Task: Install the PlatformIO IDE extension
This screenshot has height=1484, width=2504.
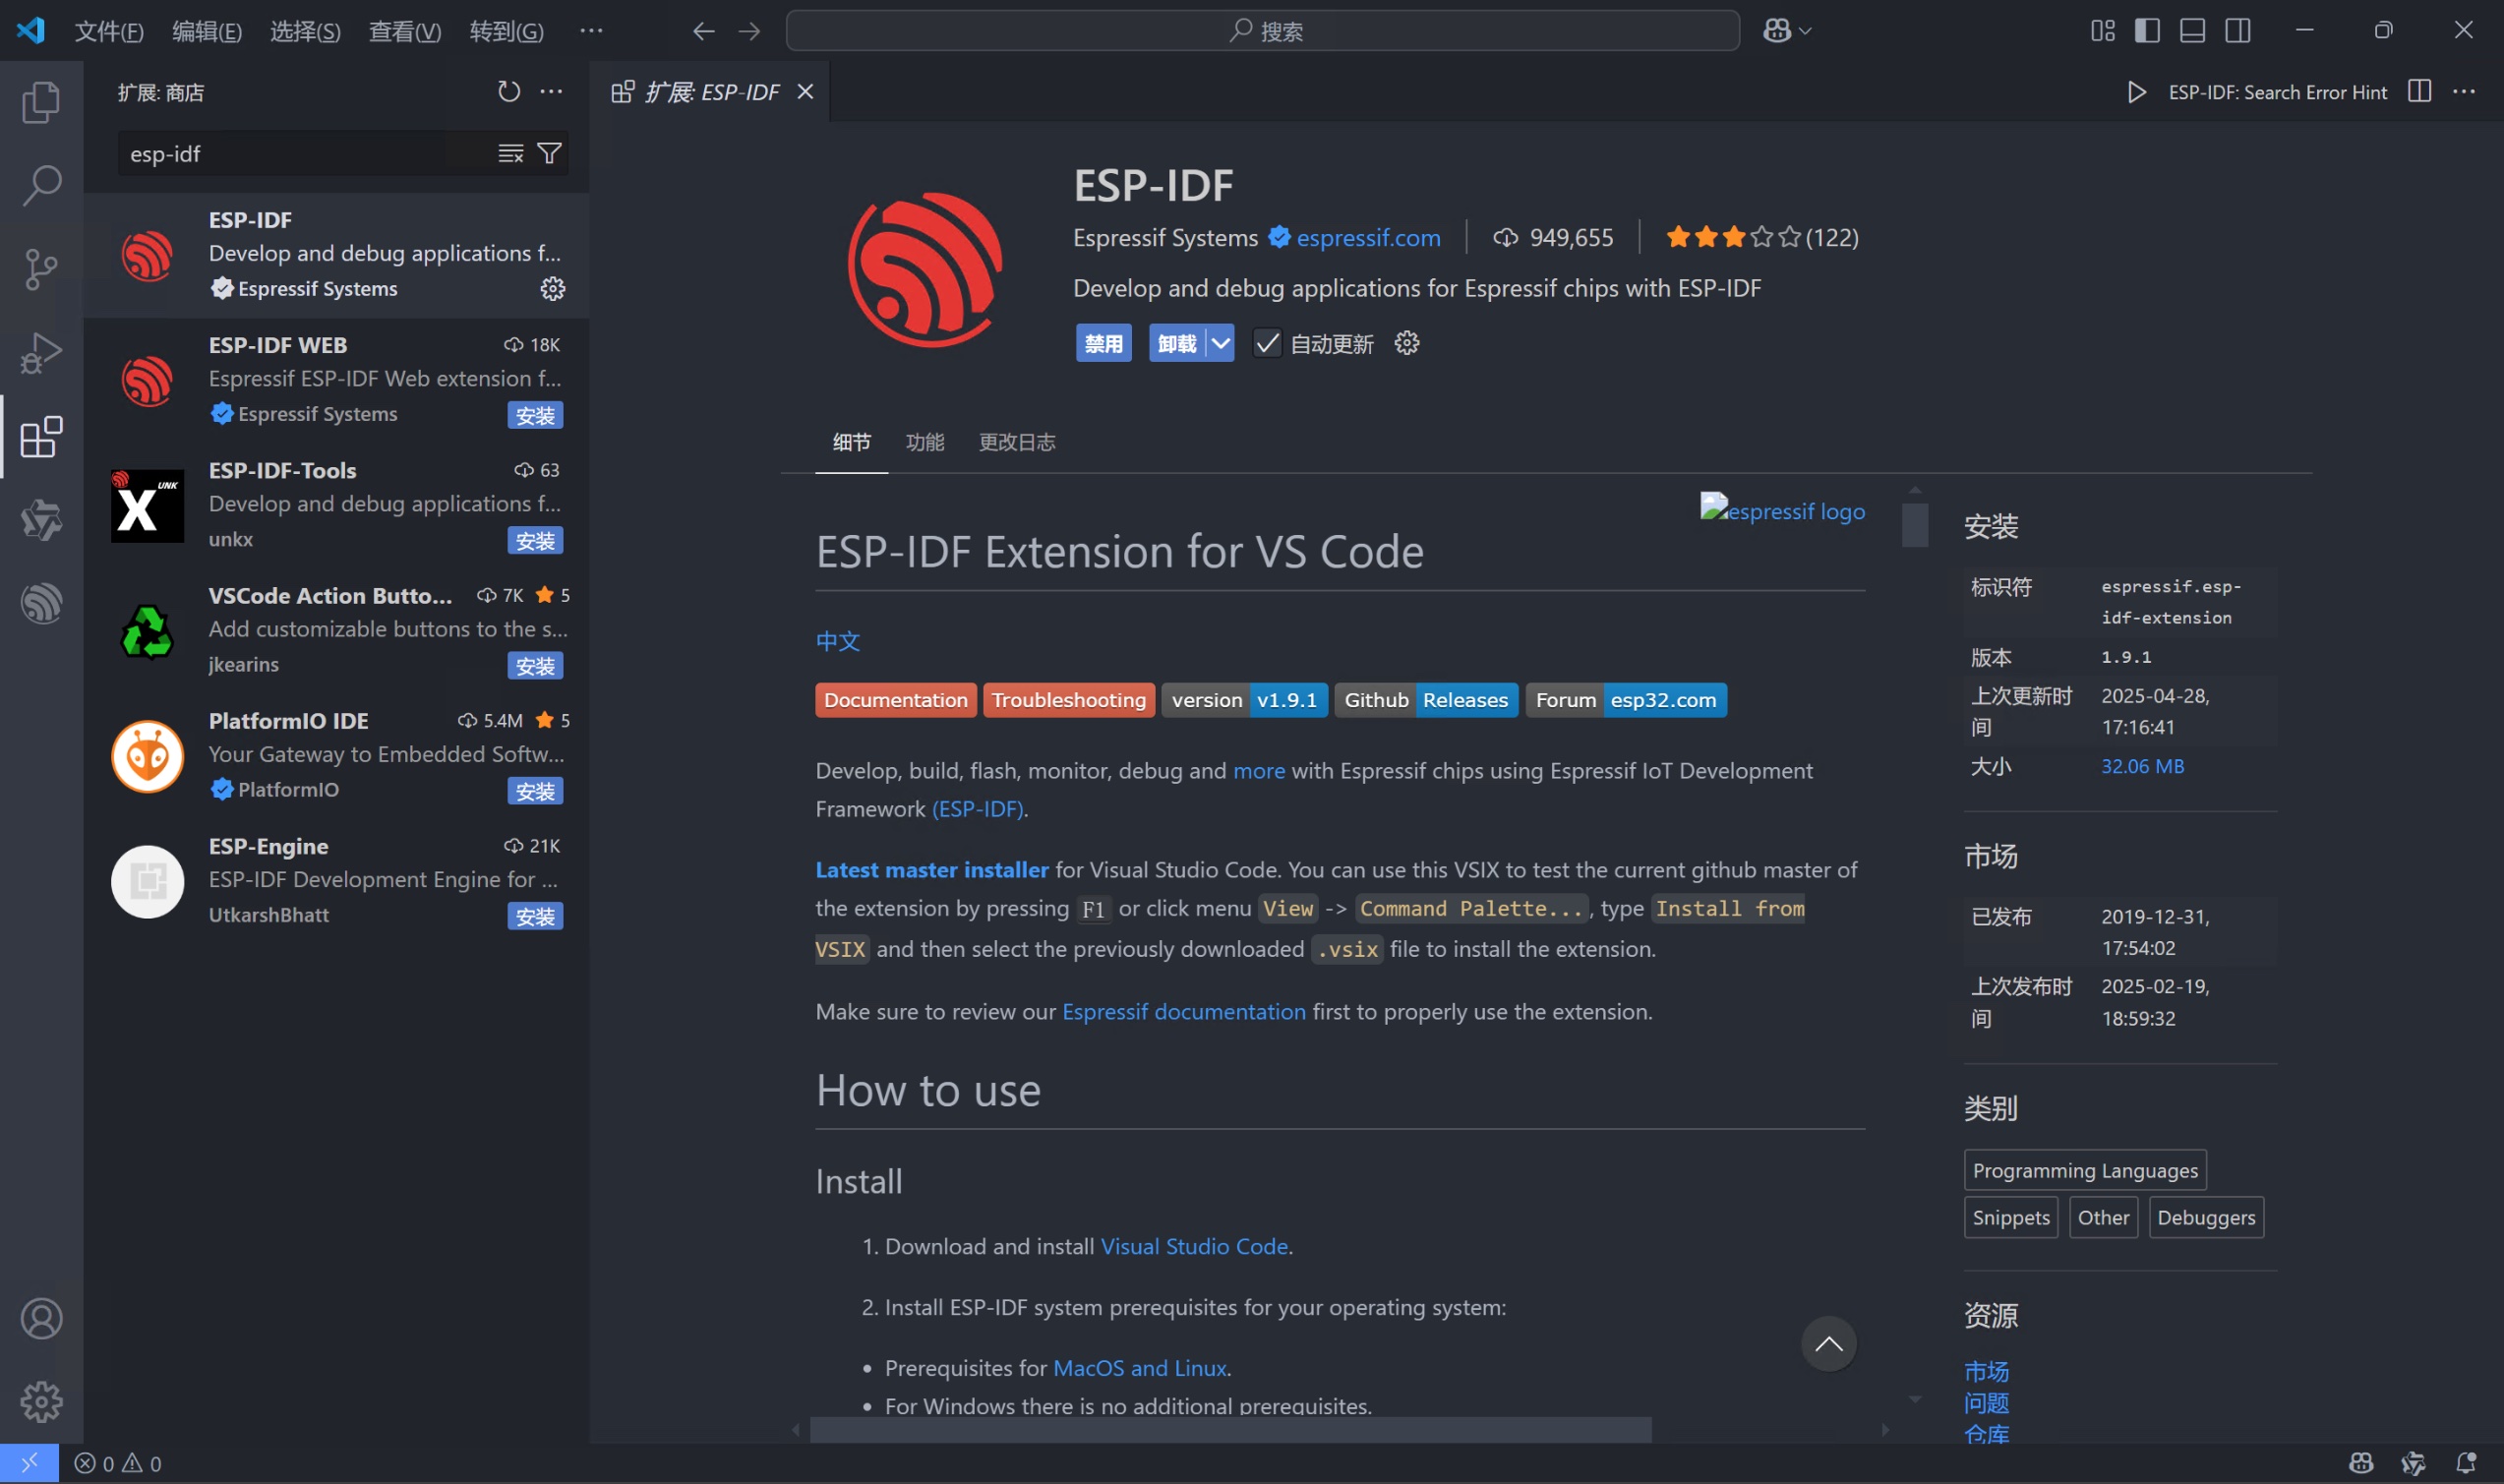Action: (x=535, y=791)
